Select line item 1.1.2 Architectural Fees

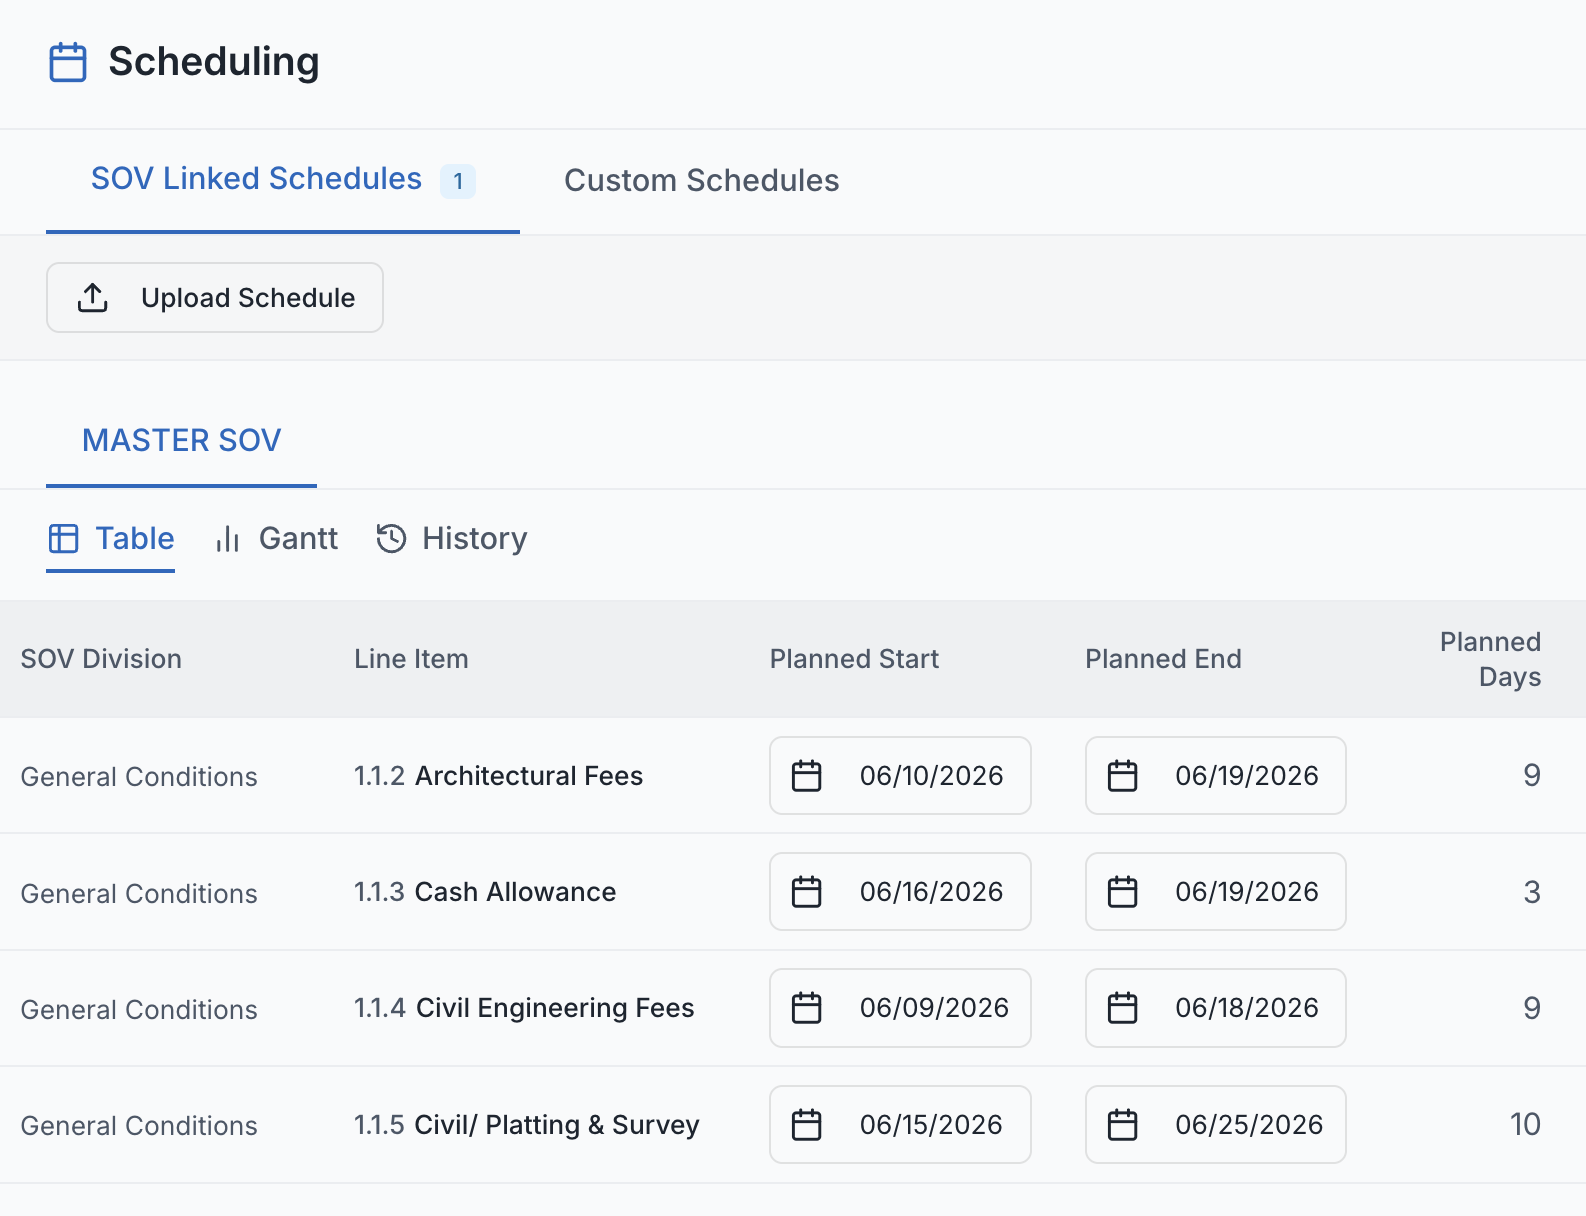(x=498, y=776)
